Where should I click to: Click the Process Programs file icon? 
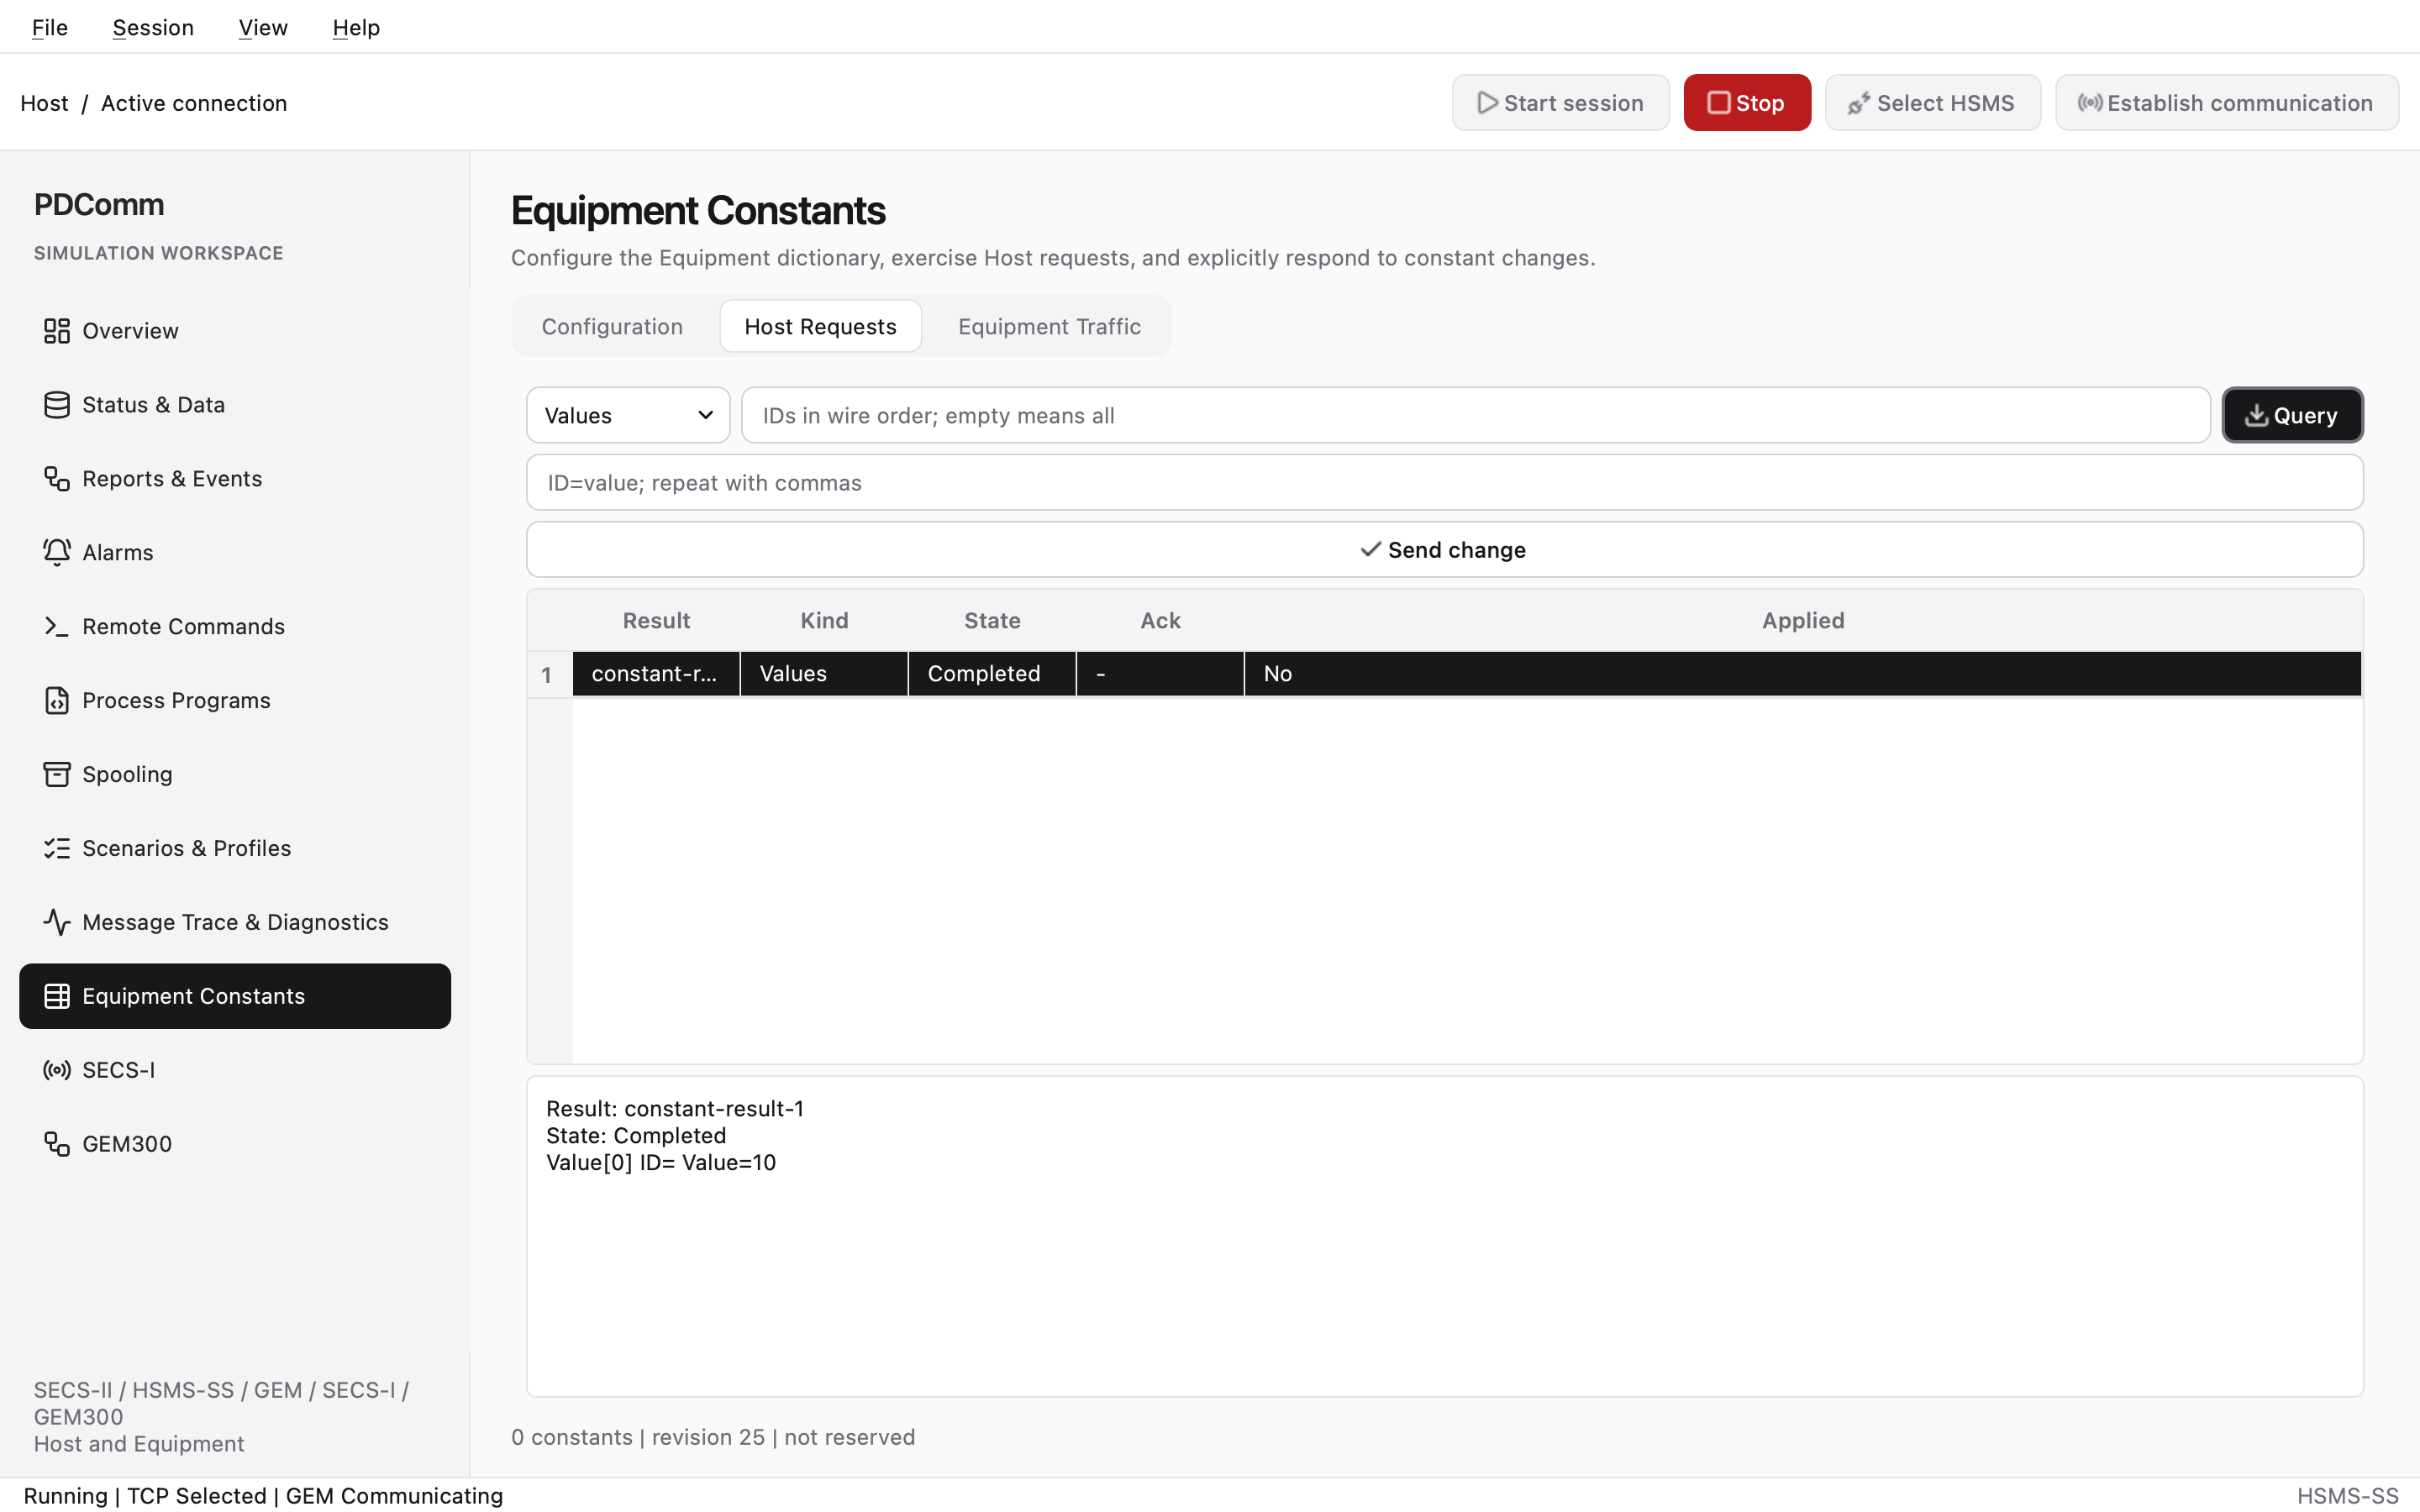click(57, 701)
